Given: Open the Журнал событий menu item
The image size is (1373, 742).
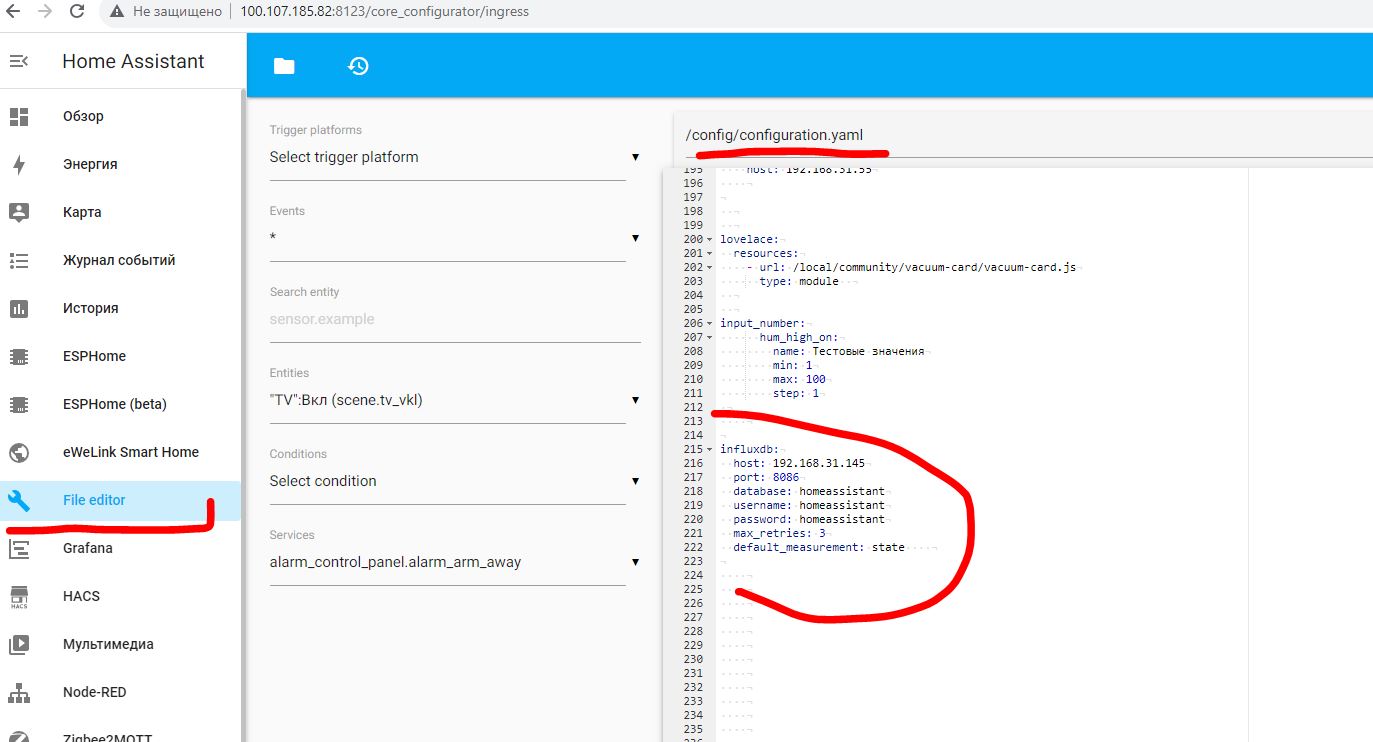Looking at the screenshot, I should 120,260.
